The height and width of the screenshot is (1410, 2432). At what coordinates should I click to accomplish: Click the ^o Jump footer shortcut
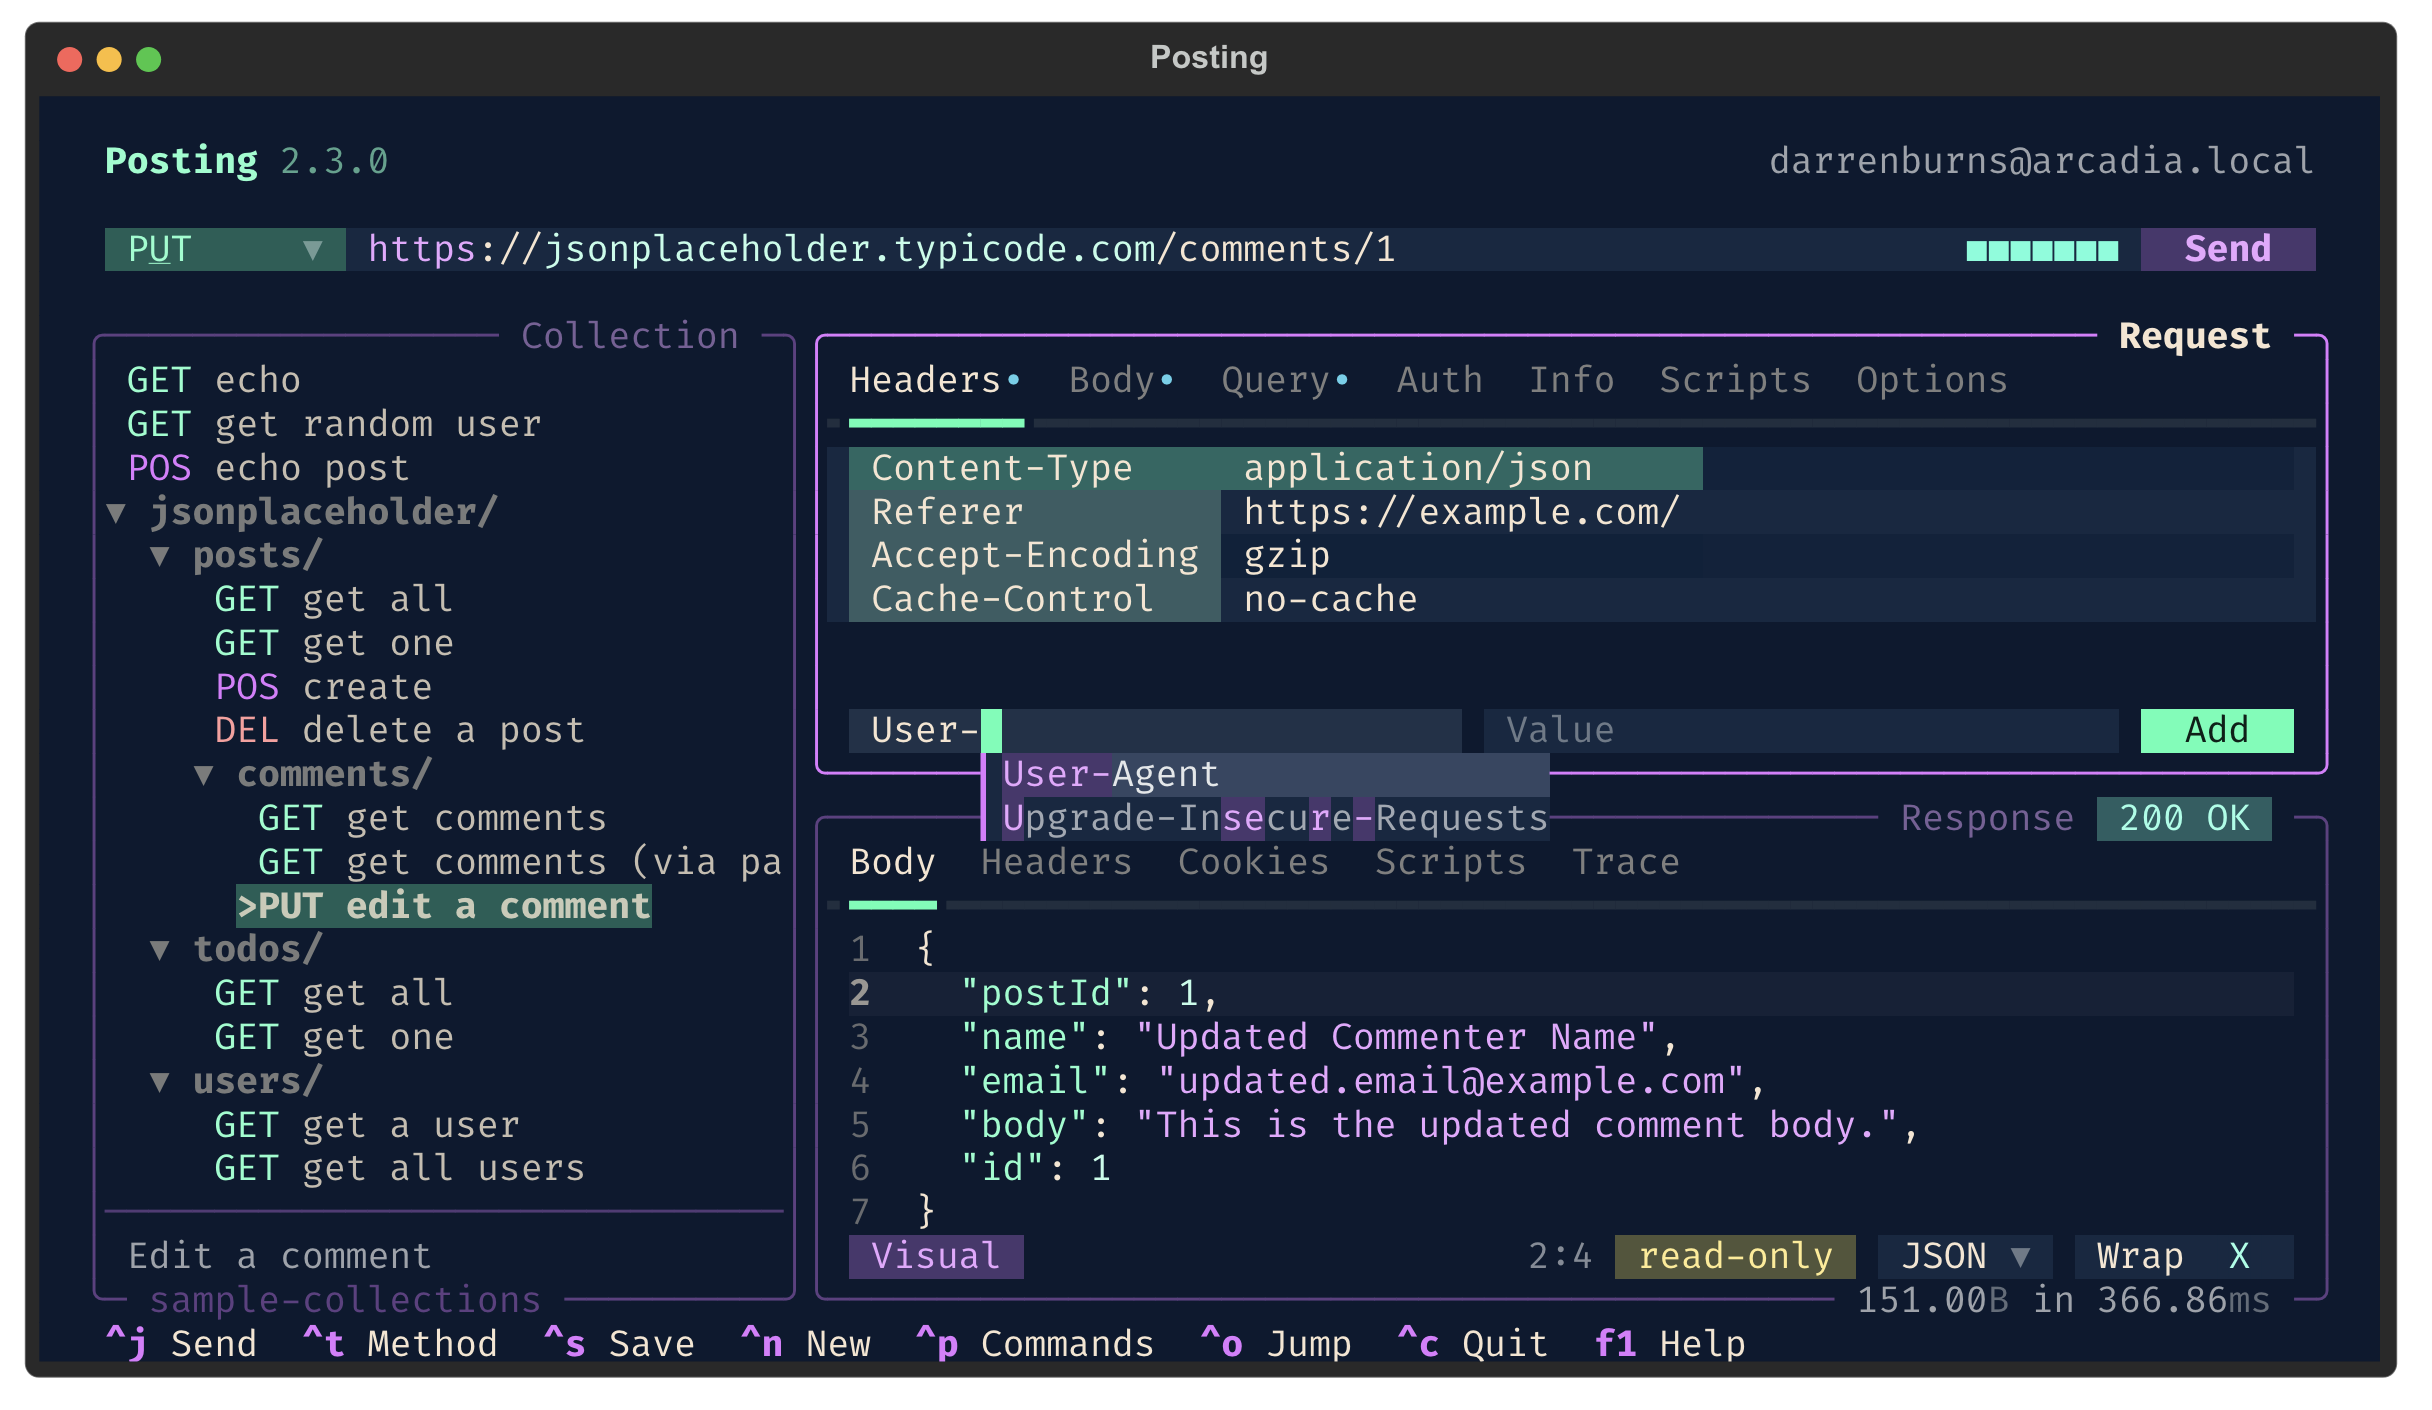click(1276, 1343)
